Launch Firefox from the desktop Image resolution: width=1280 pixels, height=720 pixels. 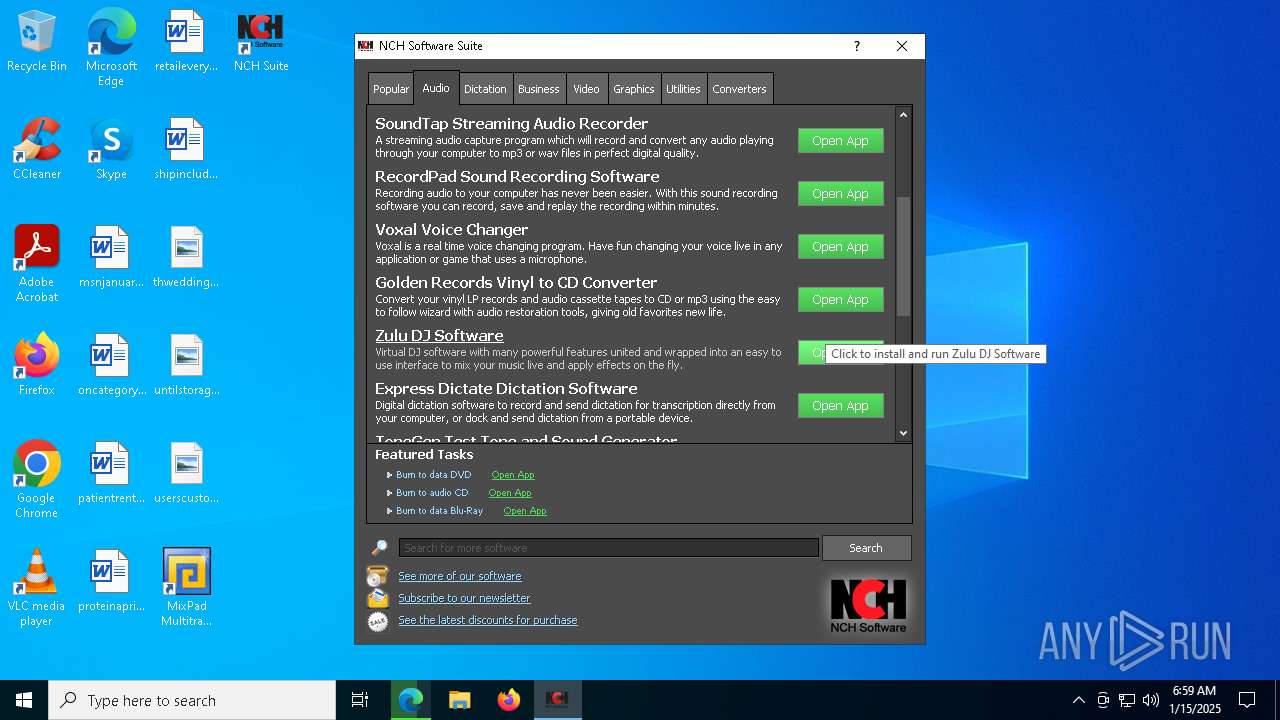37,366
